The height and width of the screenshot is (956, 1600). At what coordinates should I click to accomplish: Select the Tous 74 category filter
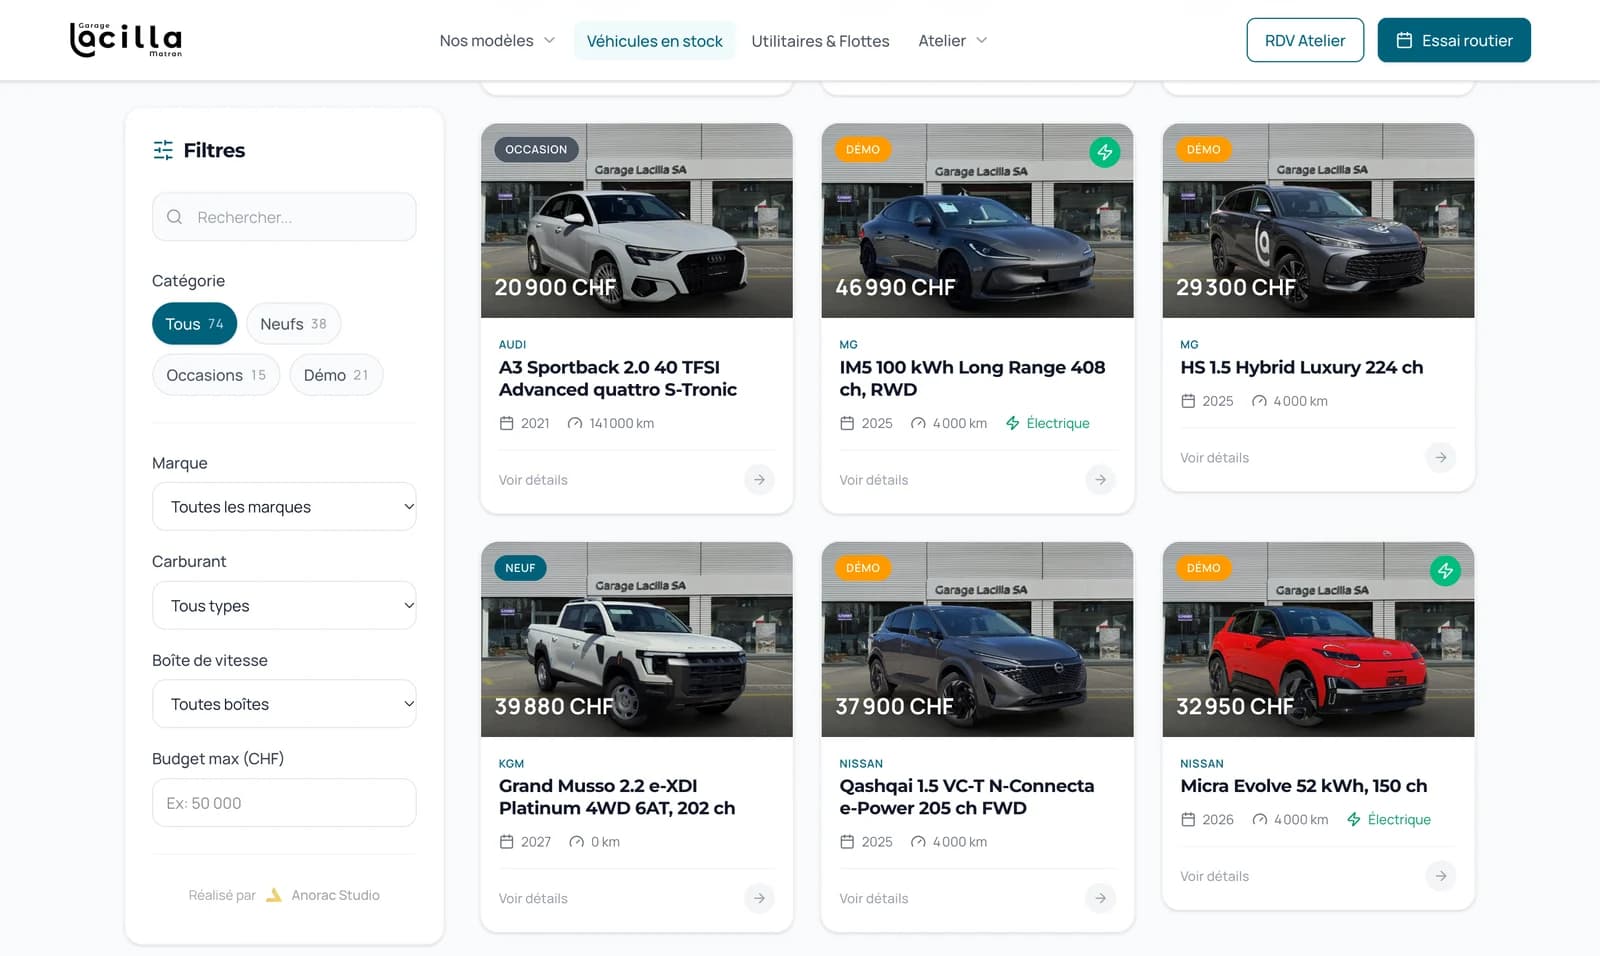(194, 324)
